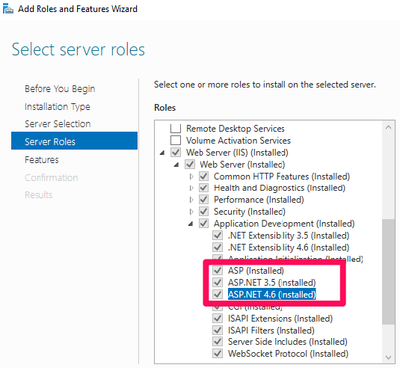Select the Web Server (IIS) (Installed) label
Viewport: 400px width, 368px height.
(x=237, y=152)
